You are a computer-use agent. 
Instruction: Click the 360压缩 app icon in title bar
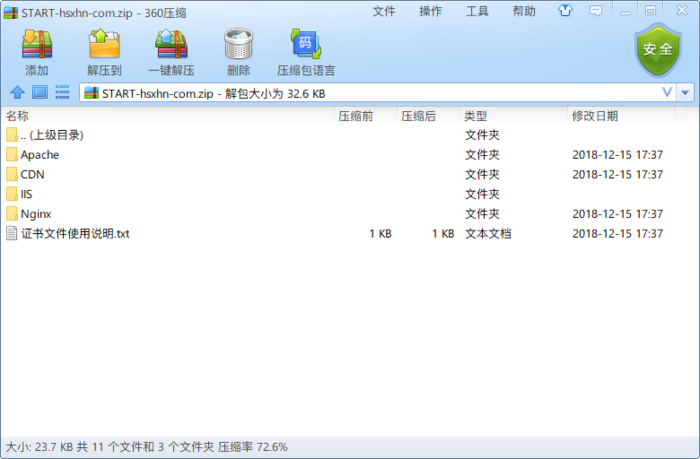point(11,13)
